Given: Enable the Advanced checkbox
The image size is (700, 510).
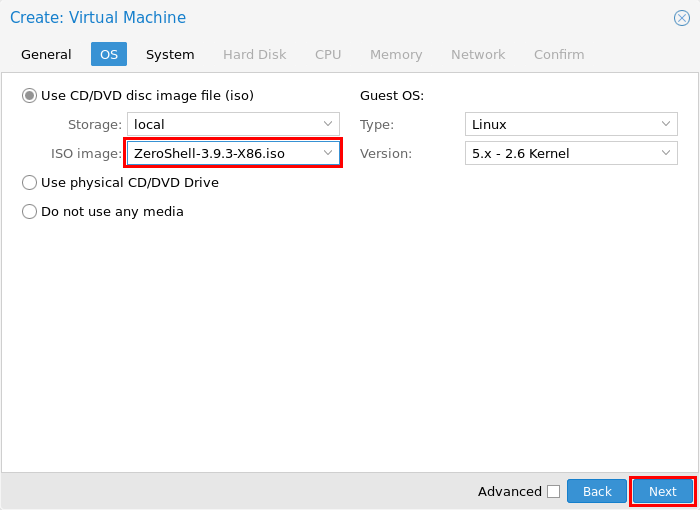Looking at the screenshot, I should coord(554,491).
